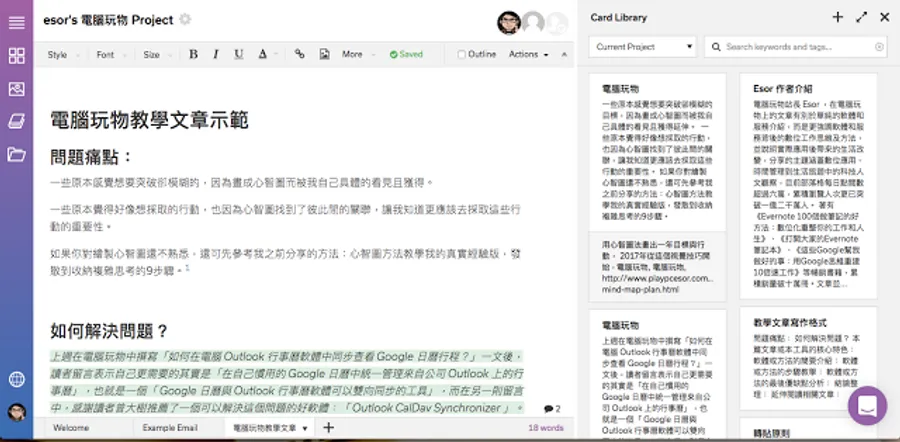900x442 pixels.
Task: Open the chat support bubble
Action: click(x=867, y=406)
